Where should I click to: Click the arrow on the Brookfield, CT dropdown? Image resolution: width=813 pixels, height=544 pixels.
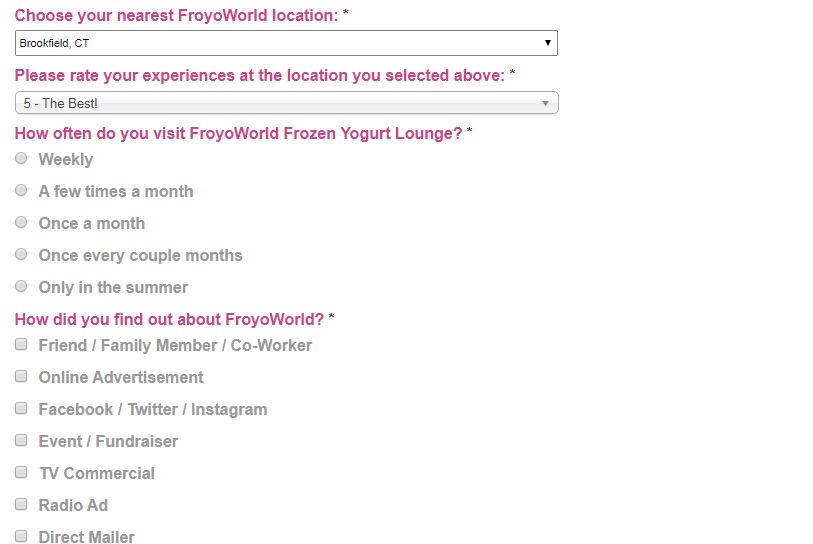(x=547, y=43)
